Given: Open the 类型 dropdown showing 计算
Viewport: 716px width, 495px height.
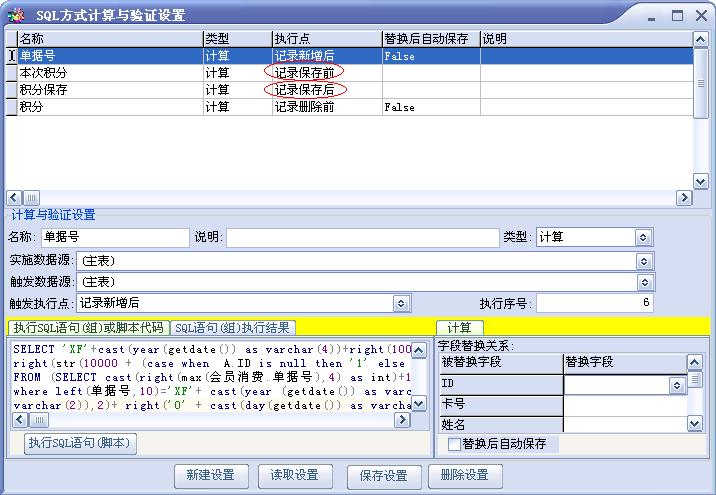Looking at the screenshot, I should pos(642,237).
